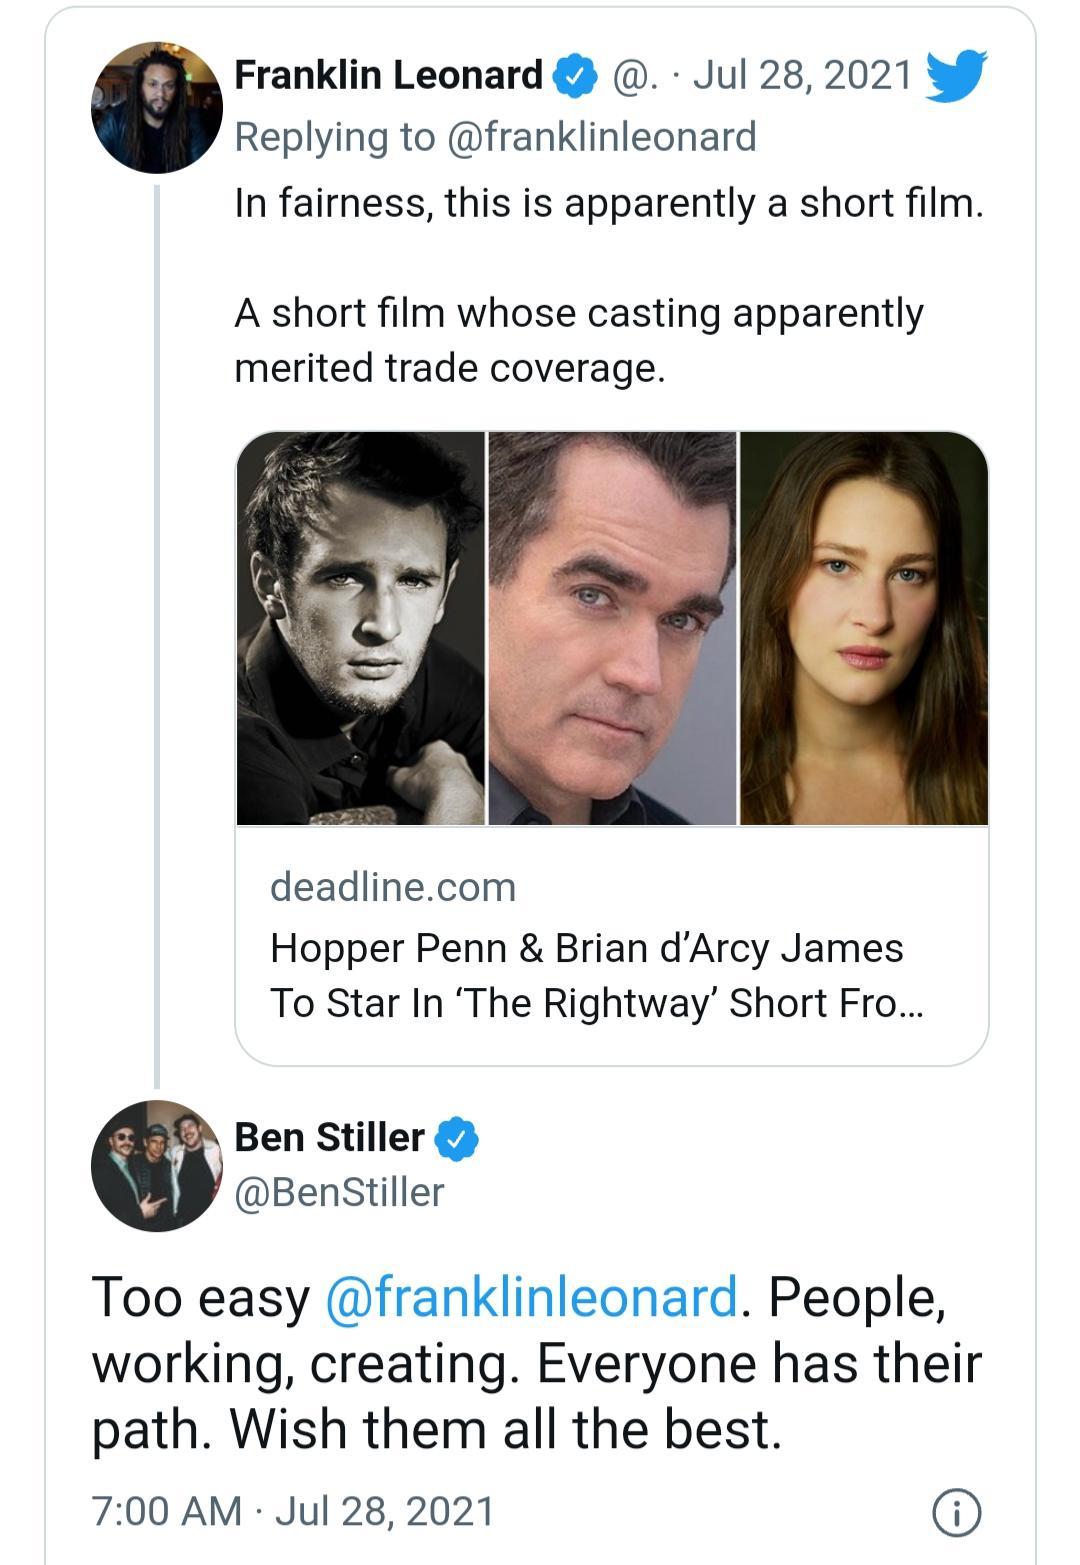Click the deadline.com domain label
1080x1565 pixels.
click(x=393, y=887)
